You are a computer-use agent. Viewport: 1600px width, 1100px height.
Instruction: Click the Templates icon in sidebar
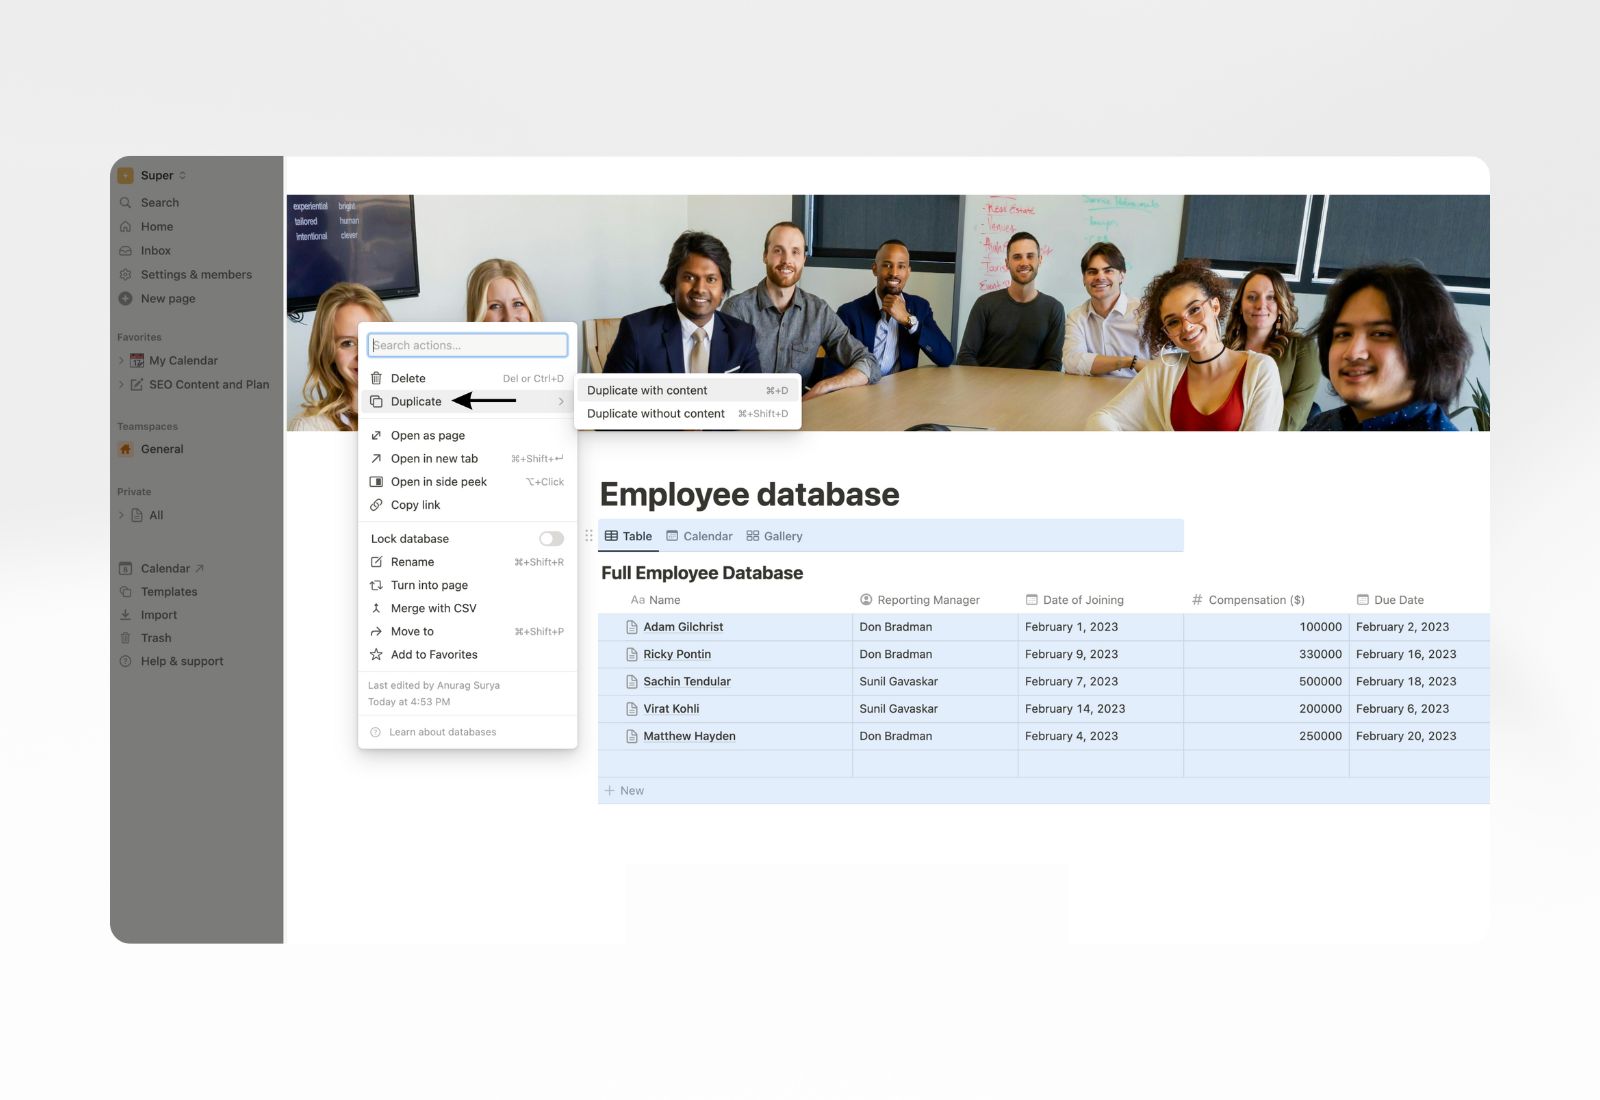coord(126,591)
